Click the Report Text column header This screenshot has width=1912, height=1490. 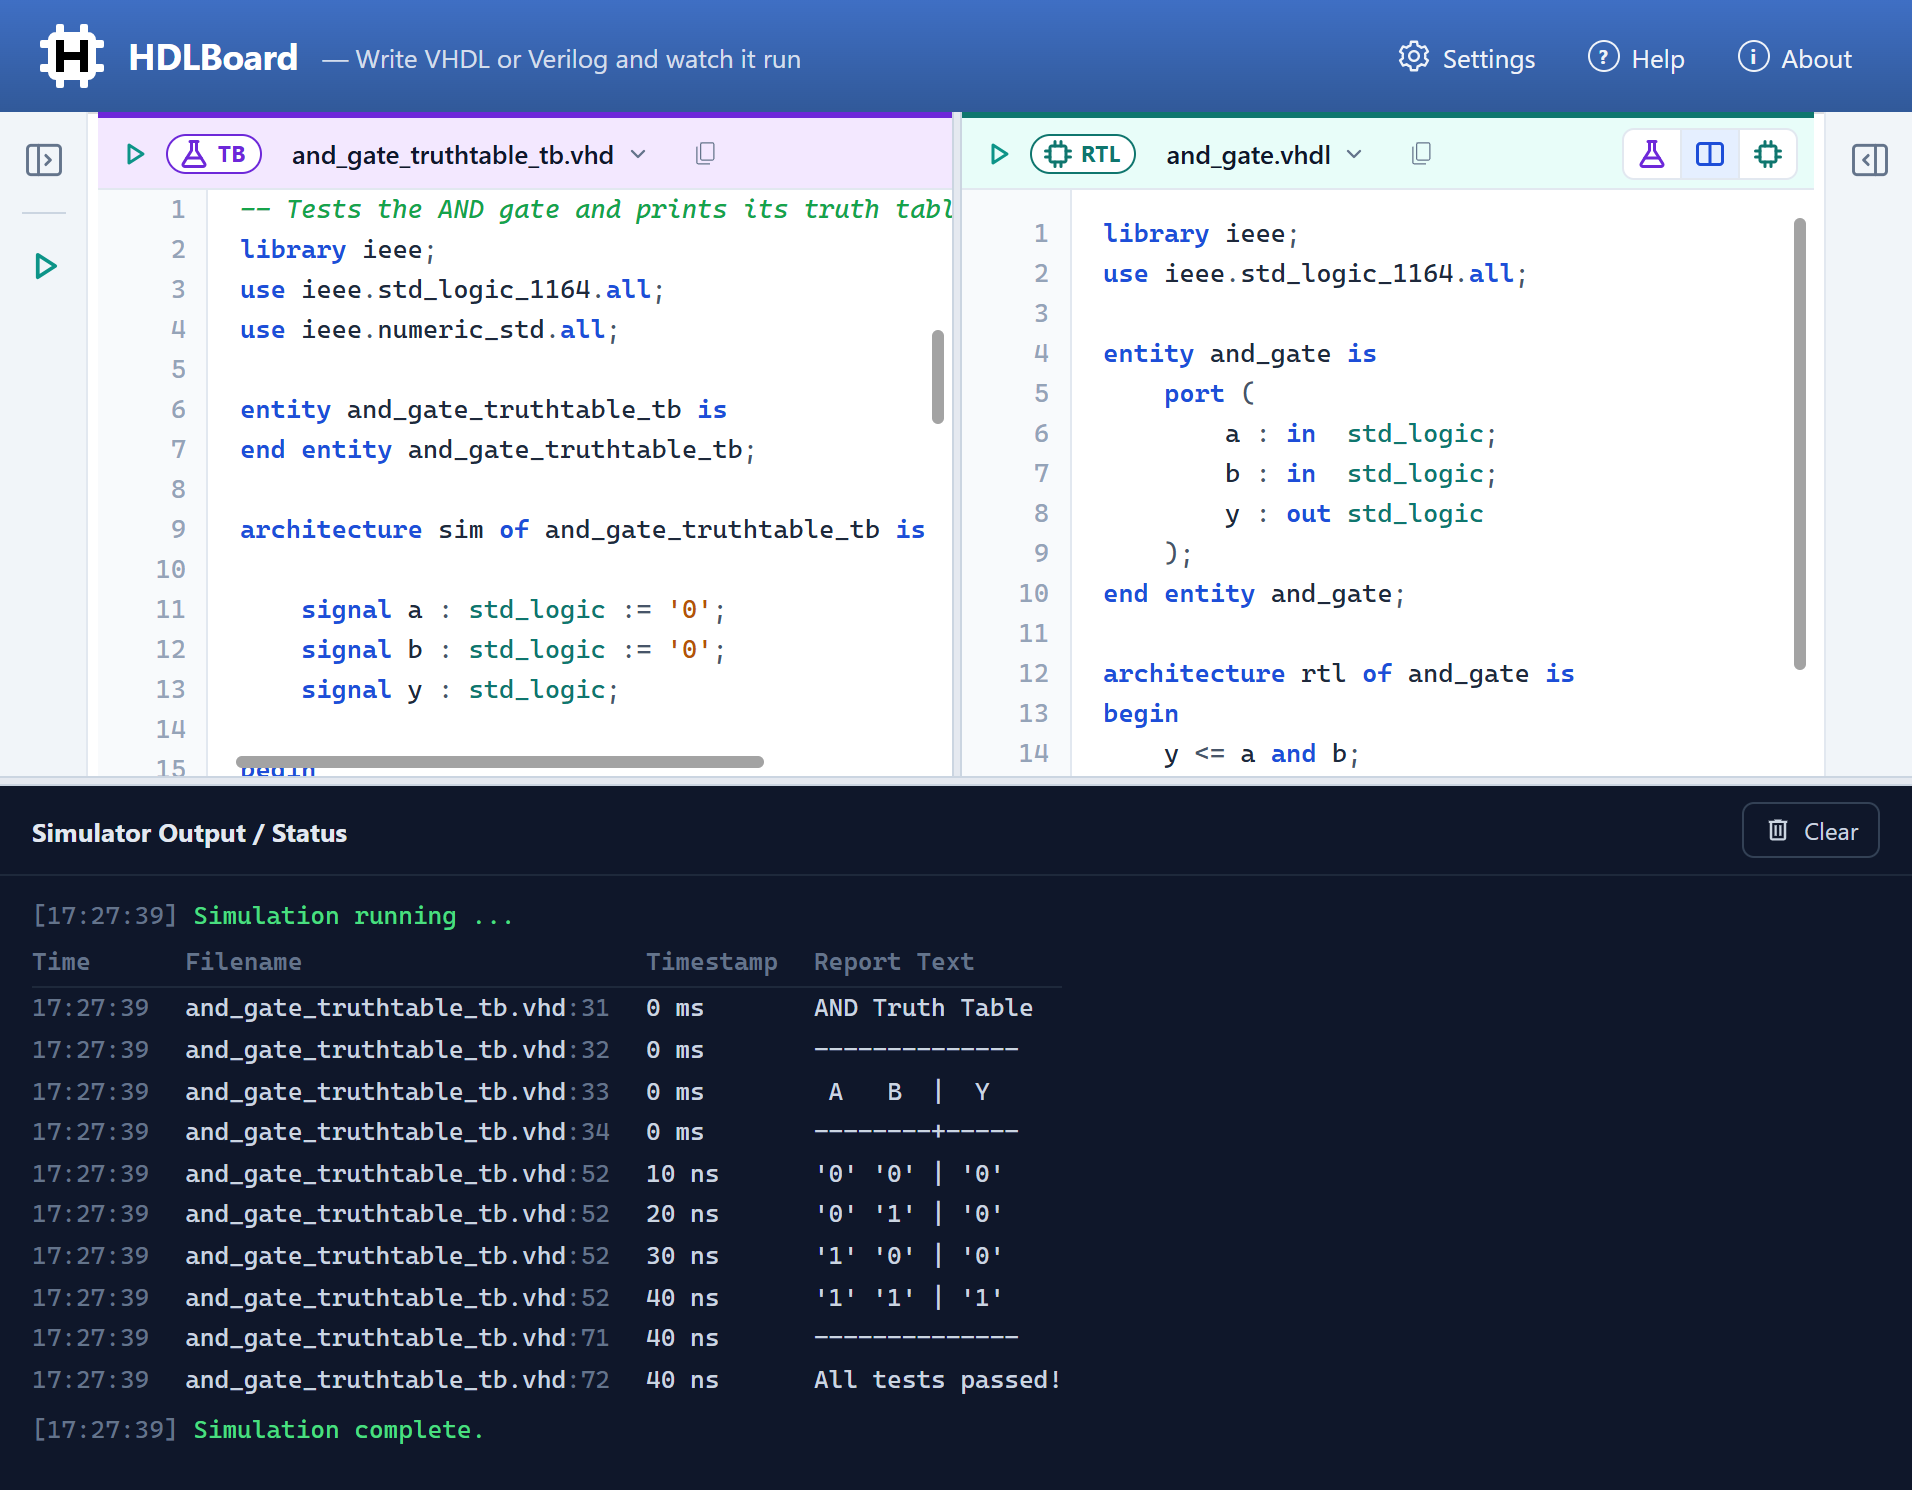coord(894,962)
